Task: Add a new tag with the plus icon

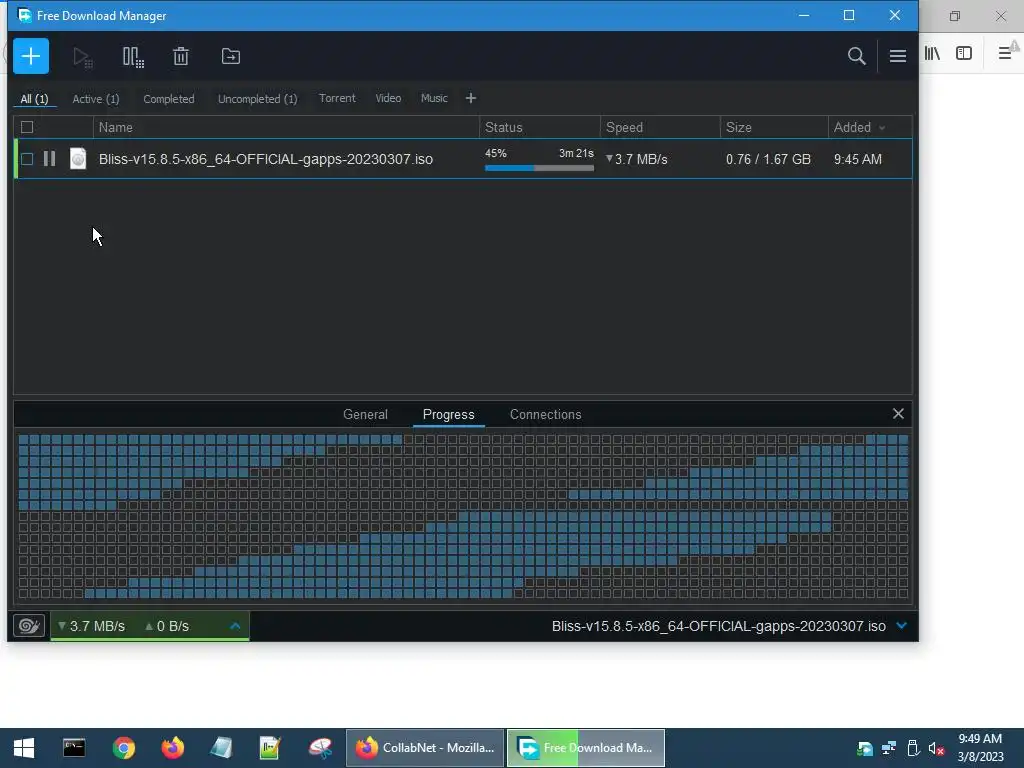Action: point(471,98)
